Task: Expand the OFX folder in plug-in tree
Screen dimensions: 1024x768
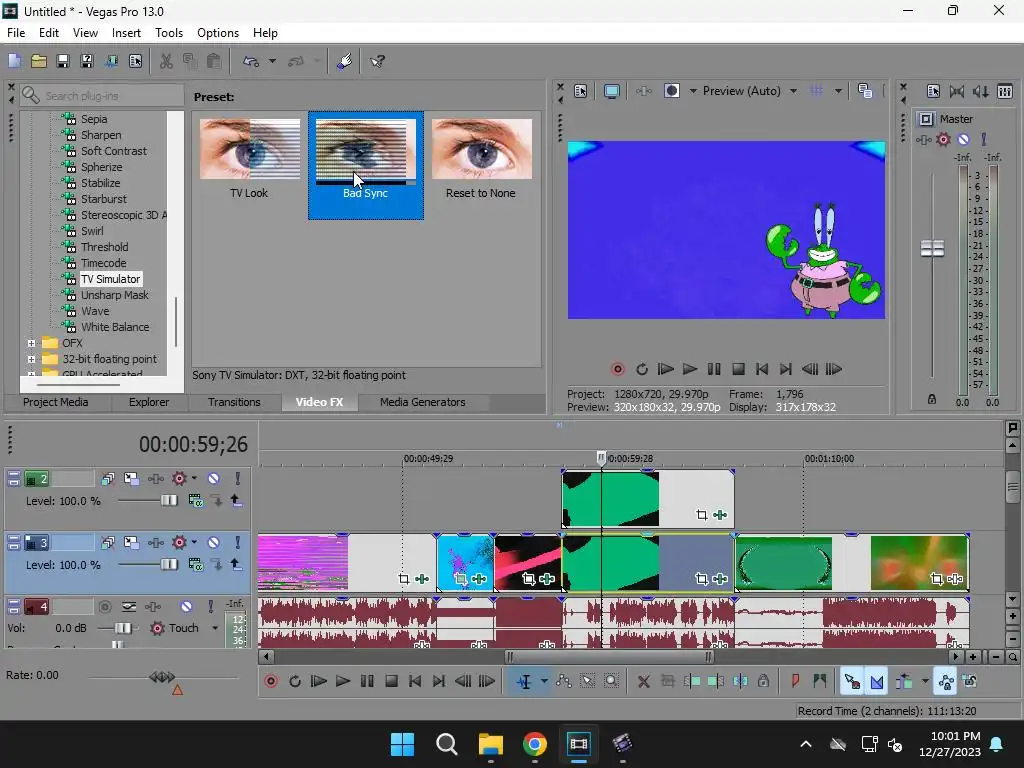Action: click(31, 343)
